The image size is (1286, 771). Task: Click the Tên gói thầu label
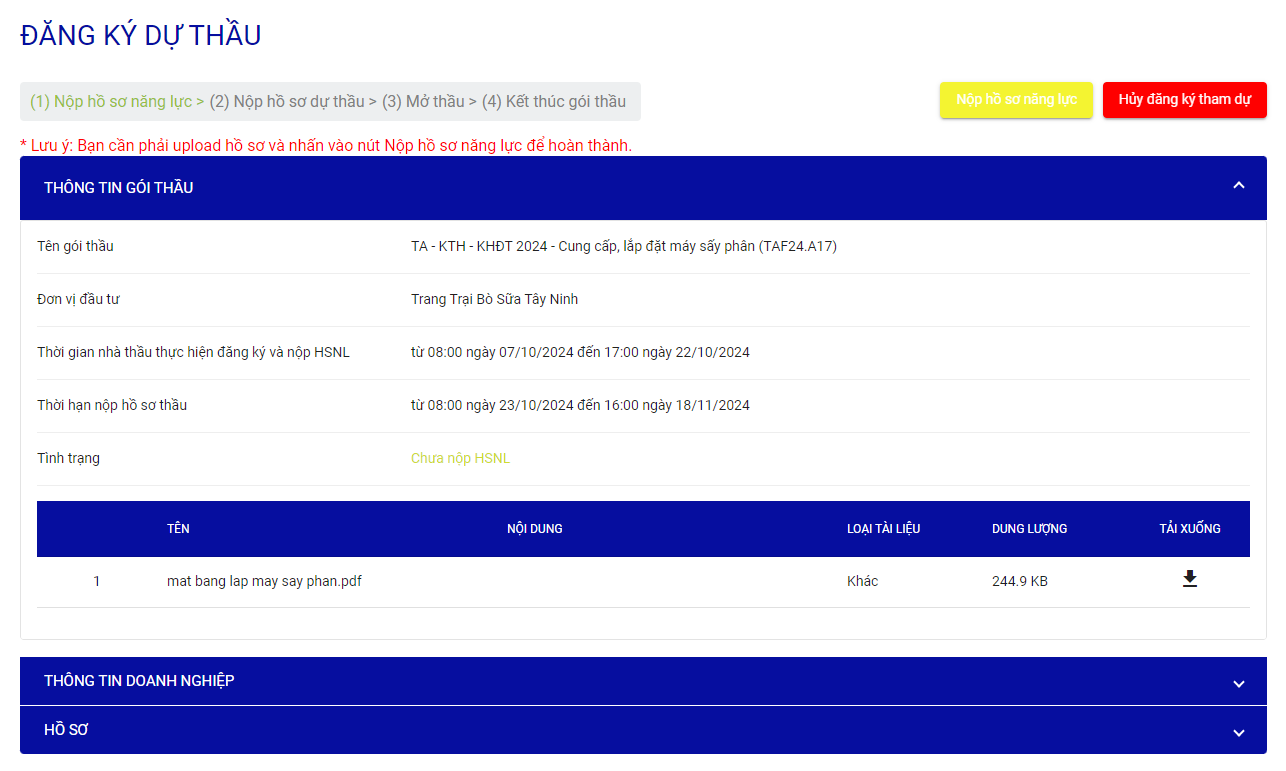[75, 246]
